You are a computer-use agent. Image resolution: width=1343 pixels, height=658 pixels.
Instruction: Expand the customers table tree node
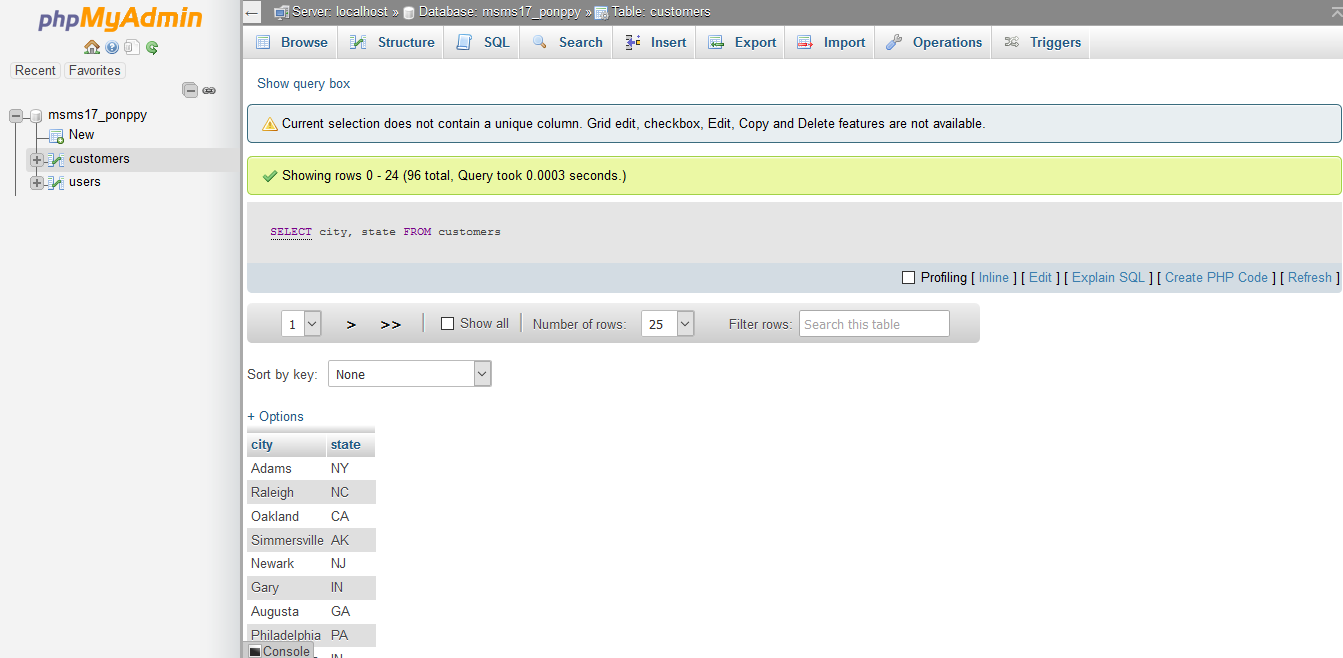(37, 160)
